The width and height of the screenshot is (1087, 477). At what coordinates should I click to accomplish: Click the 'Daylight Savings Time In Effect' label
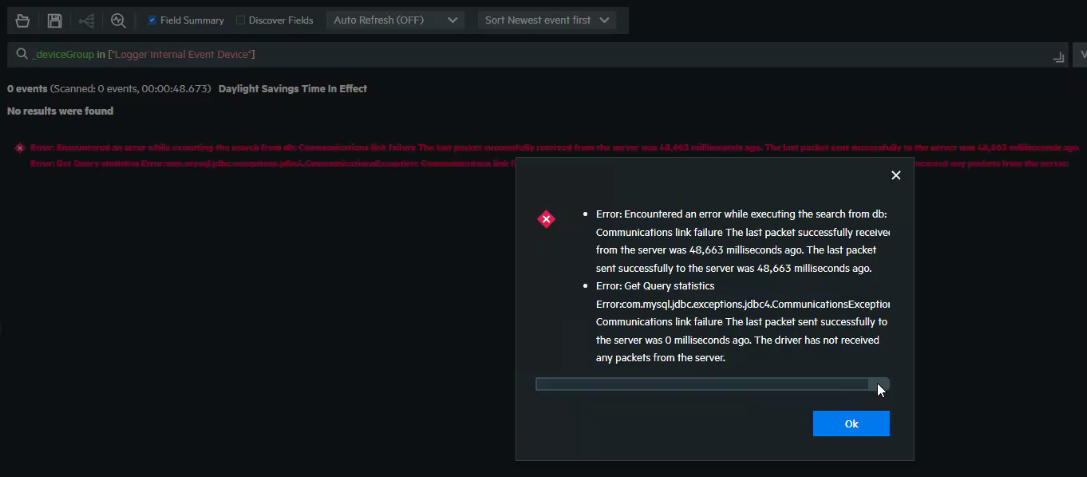tap(292, 89)
